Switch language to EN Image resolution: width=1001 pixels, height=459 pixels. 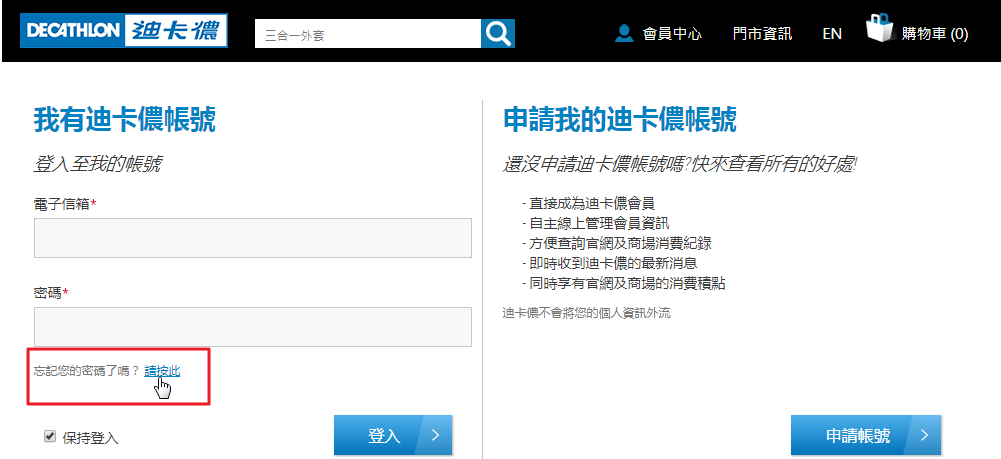pos(832,34)
